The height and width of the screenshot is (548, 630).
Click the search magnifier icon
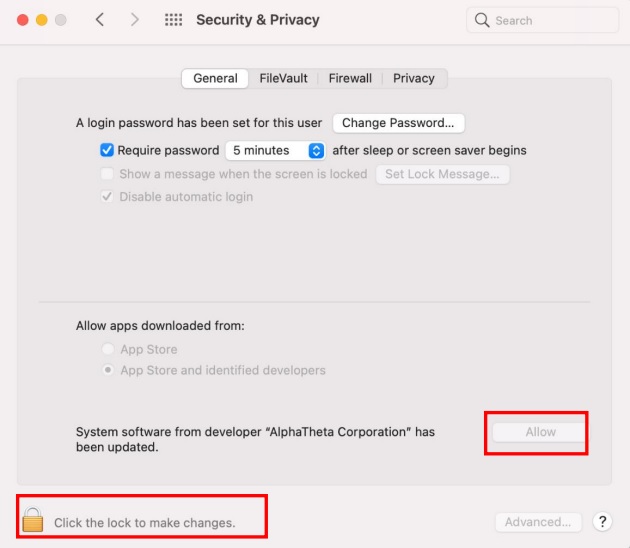(482, 21)
